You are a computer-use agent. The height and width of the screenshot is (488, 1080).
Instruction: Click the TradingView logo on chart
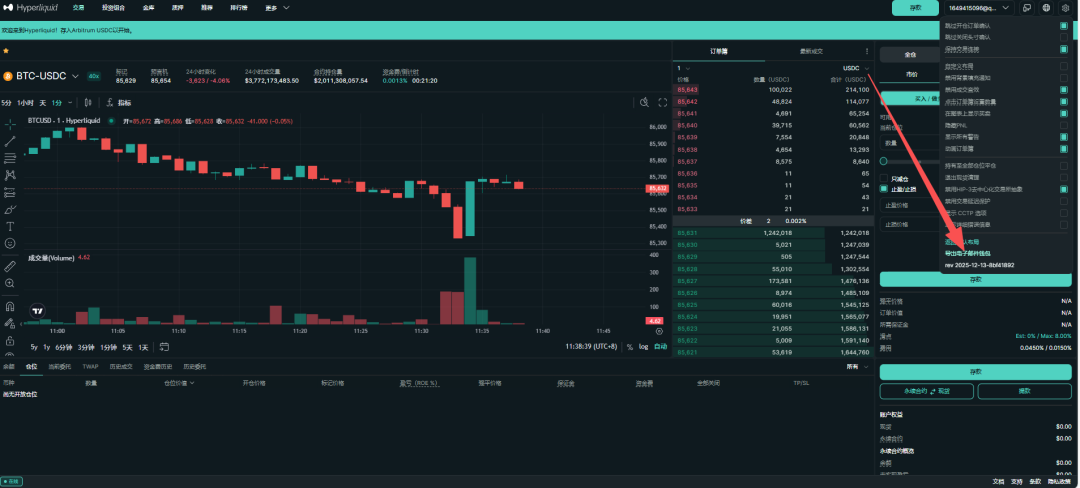tap(38, 310)
